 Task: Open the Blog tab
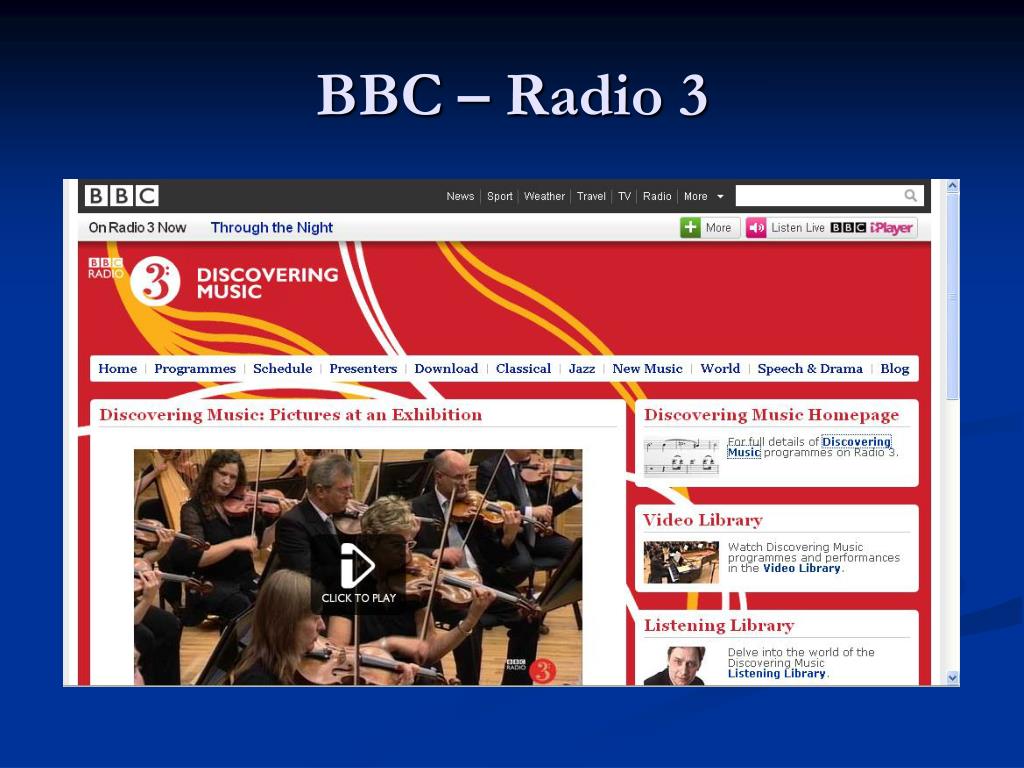(x=895, y=369)
